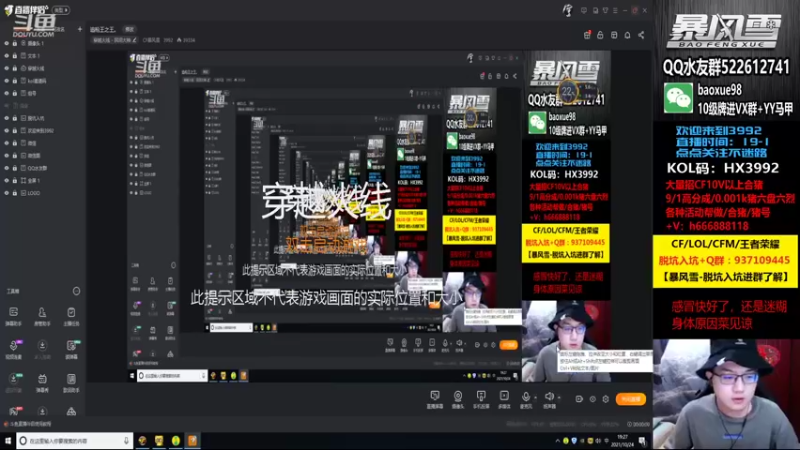Edit the 穿越火线 category tag
Viewport: 800px width, 450px height.
[114, 40]
